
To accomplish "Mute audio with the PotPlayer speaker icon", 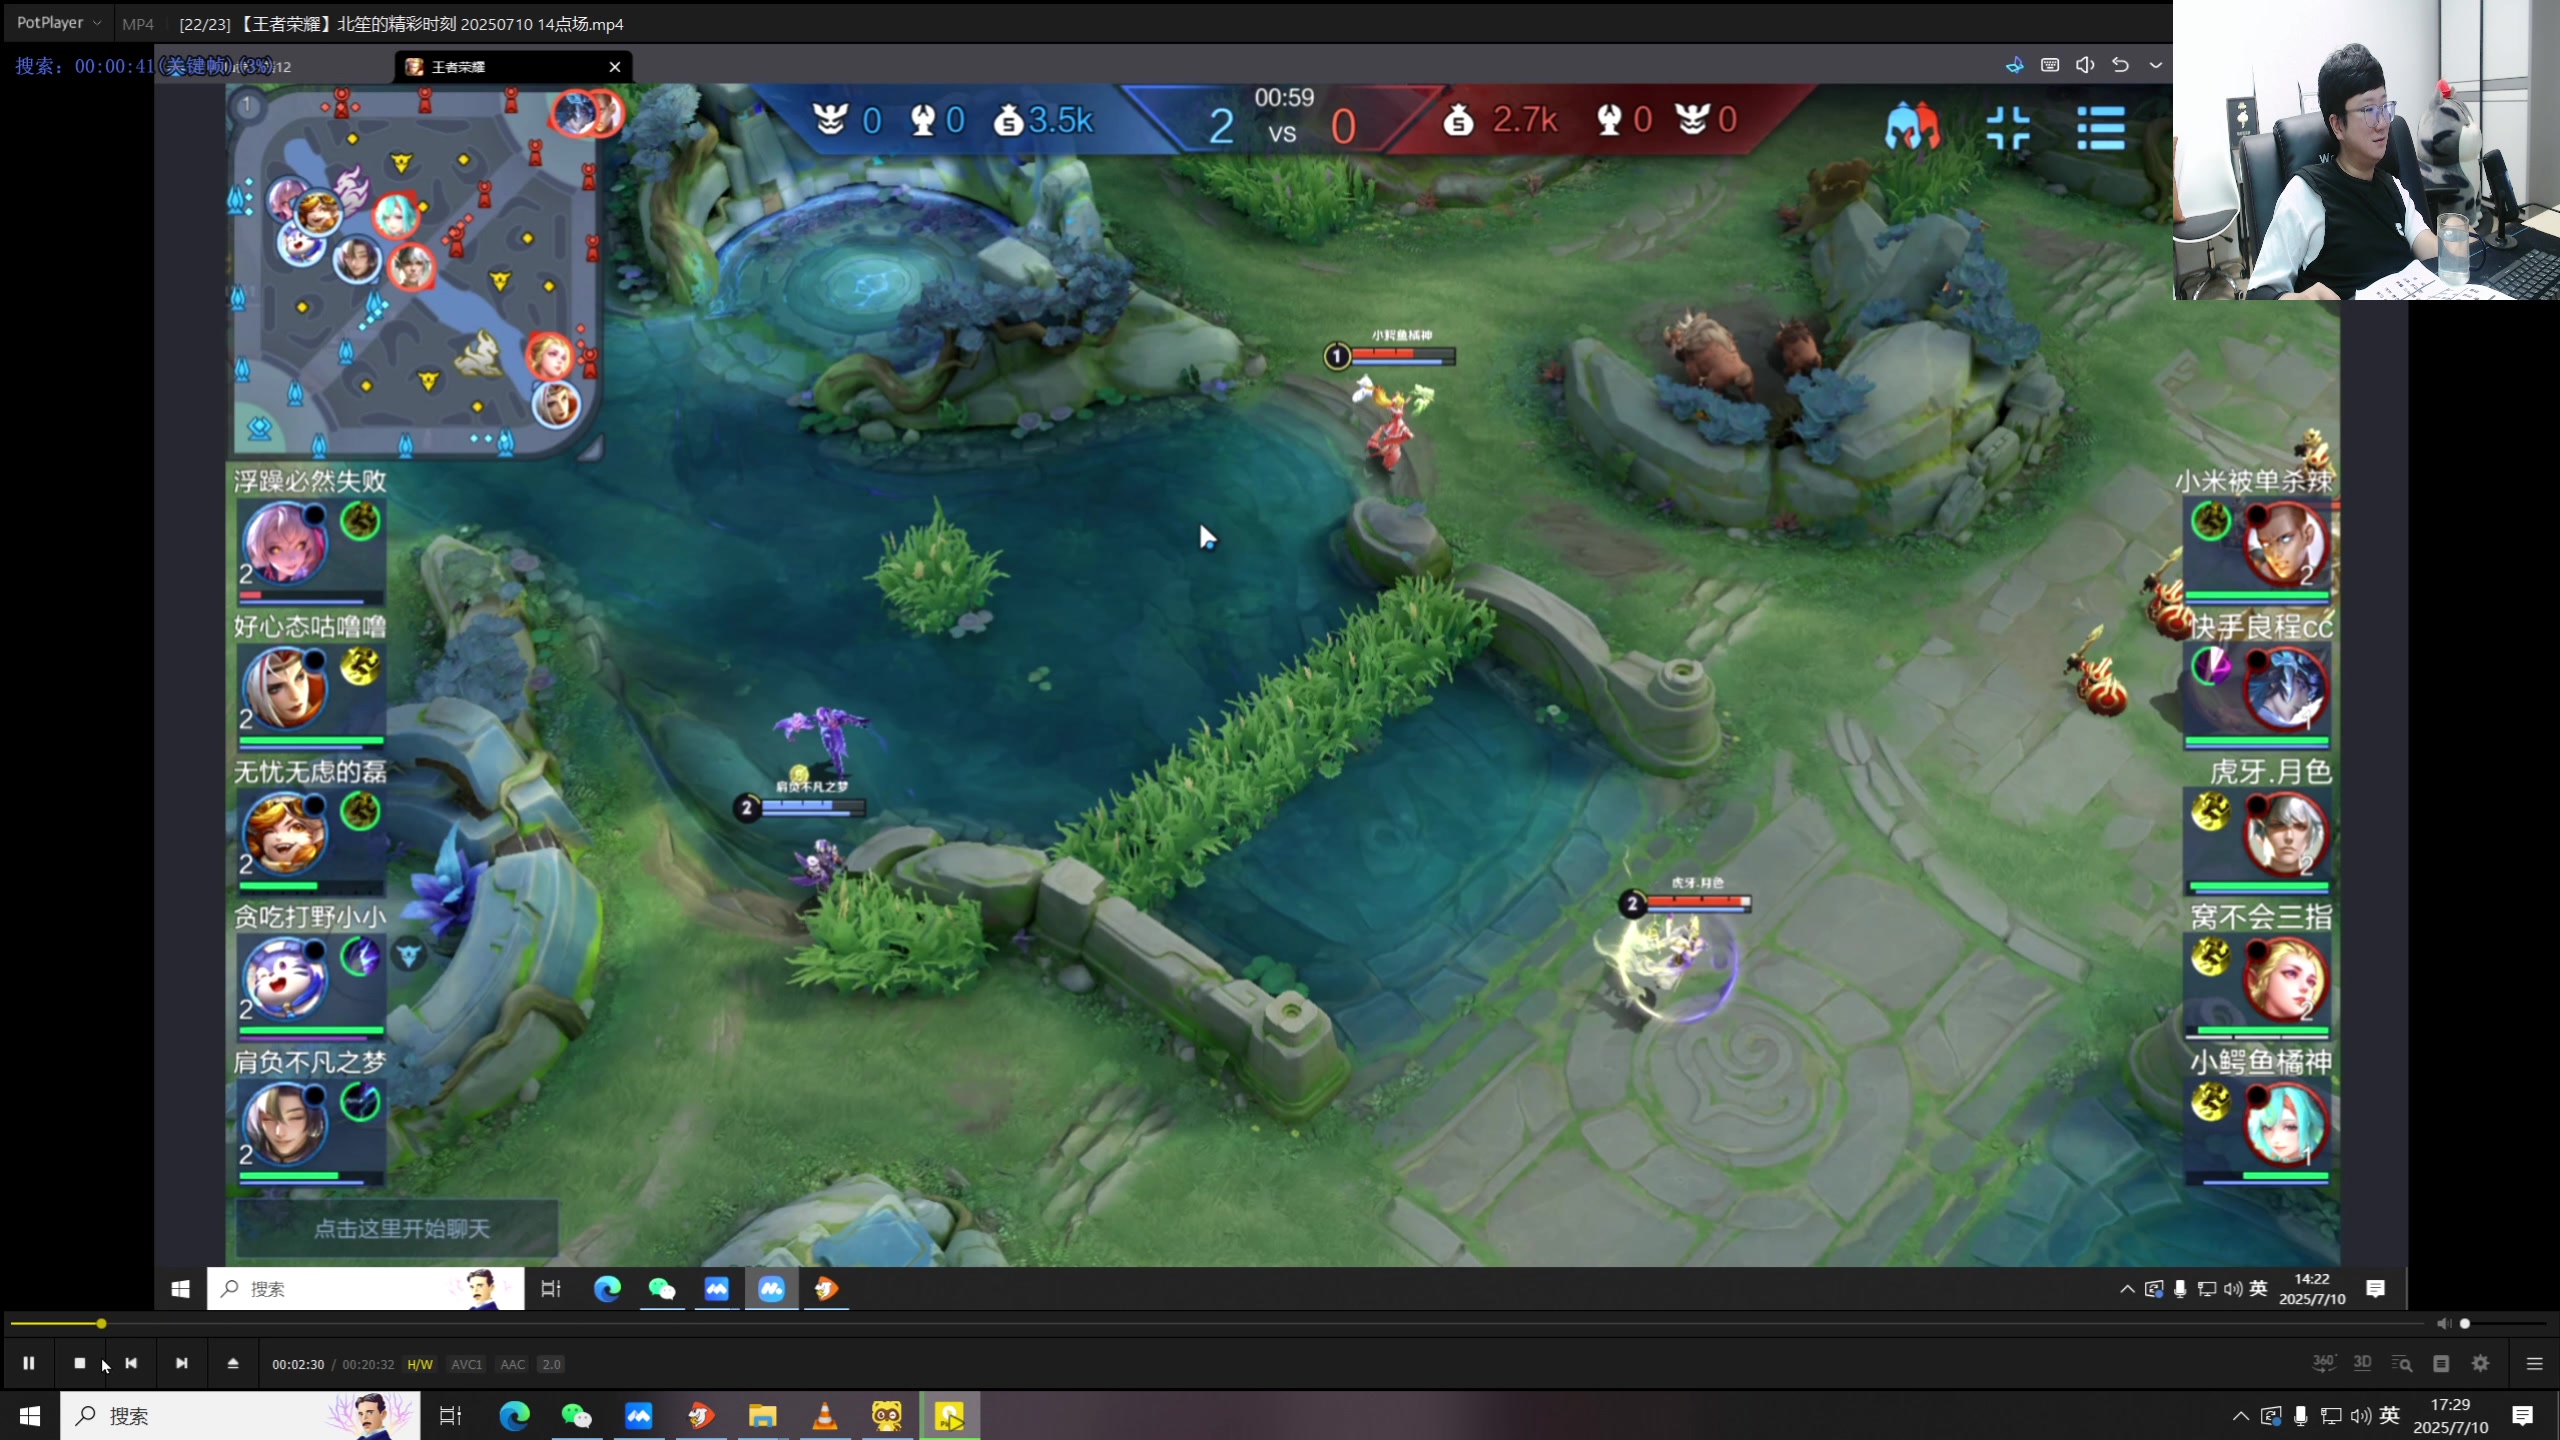I will coord(2443,1323).
